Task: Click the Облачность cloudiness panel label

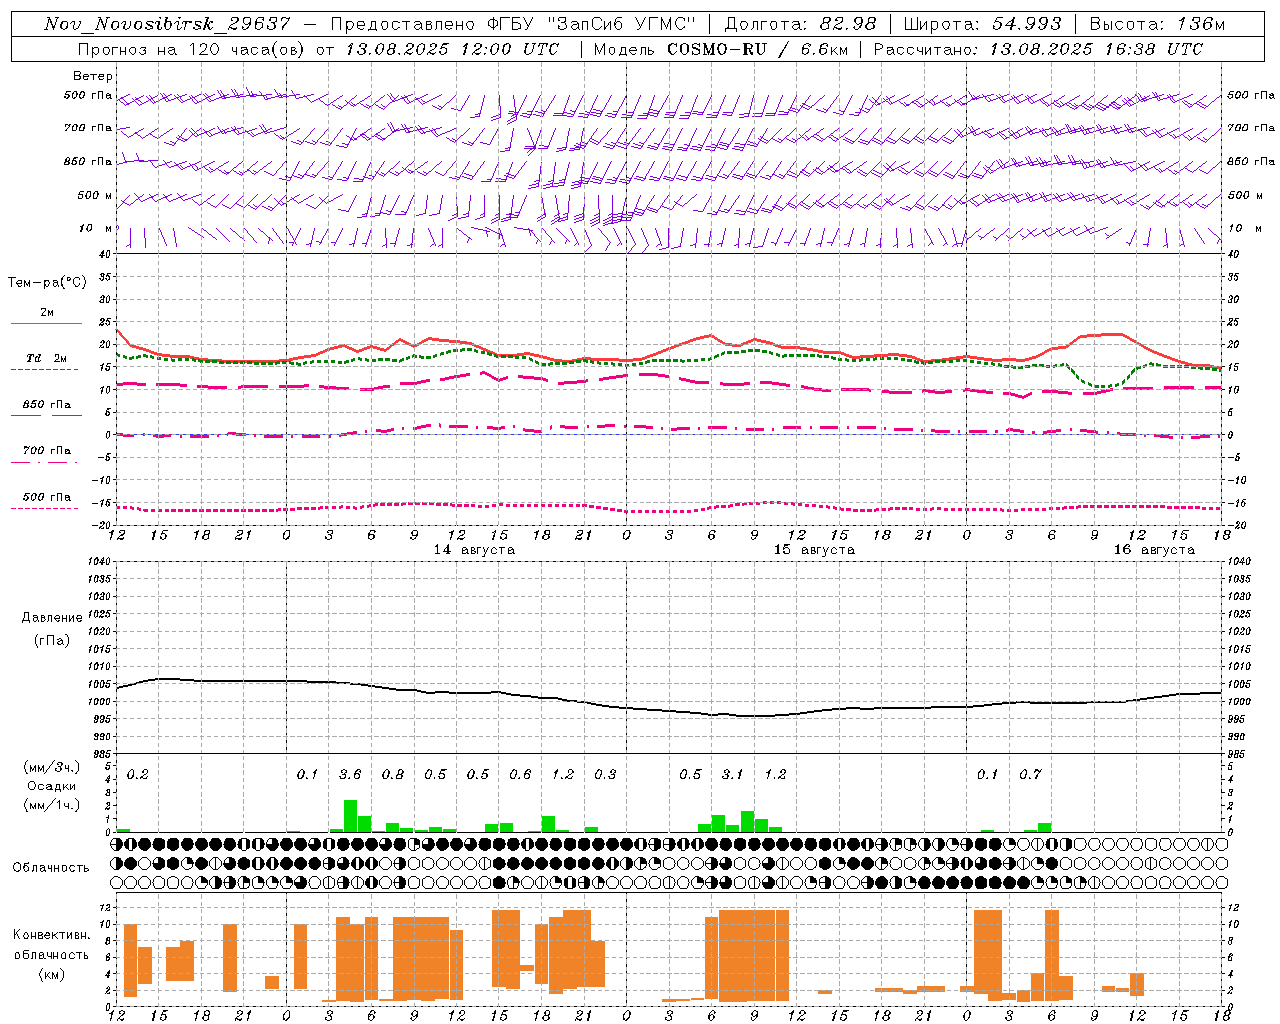Action: (51, 867)
